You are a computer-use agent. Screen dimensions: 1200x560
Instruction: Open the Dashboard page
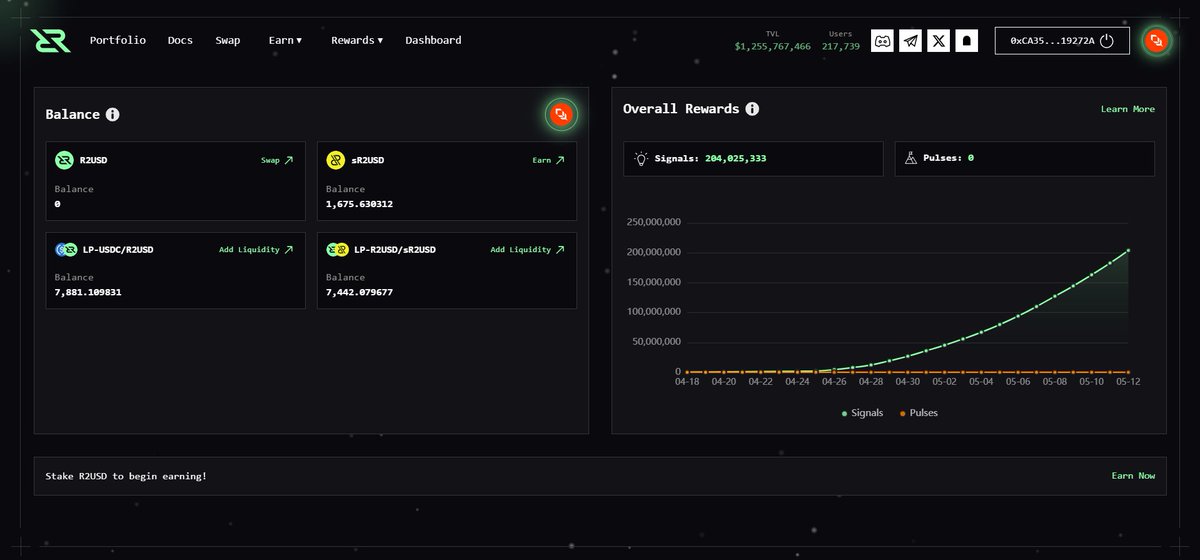tap(433, 40)
